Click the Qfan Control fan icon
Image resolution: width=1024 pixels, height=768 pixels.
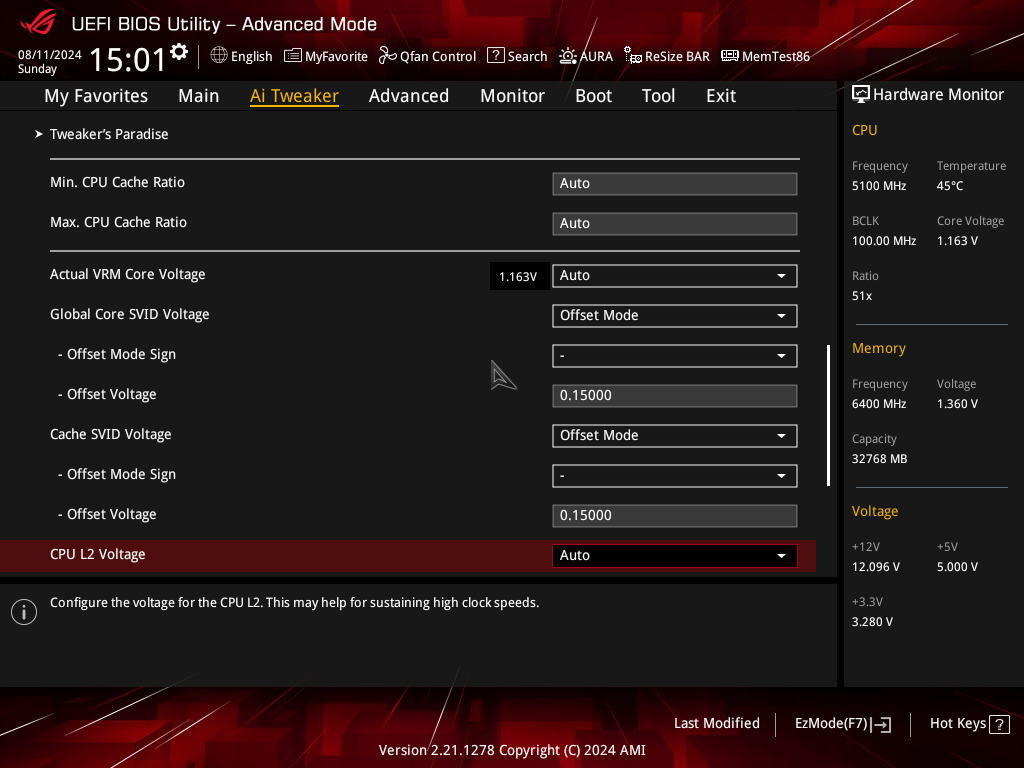[387, 56]
